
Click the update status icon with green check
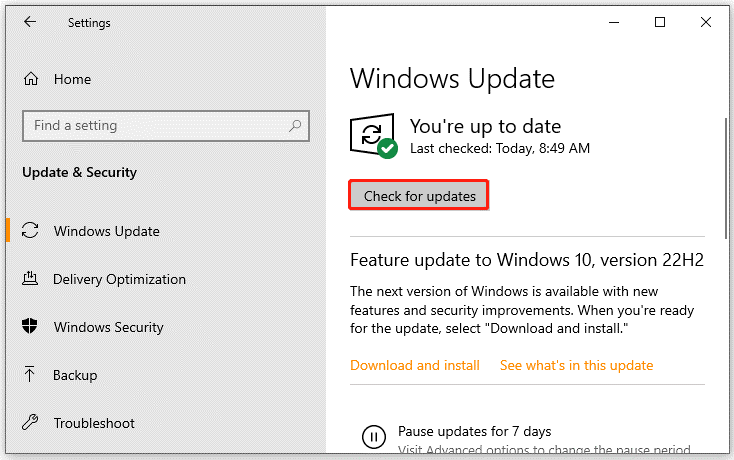pos(374,136)
